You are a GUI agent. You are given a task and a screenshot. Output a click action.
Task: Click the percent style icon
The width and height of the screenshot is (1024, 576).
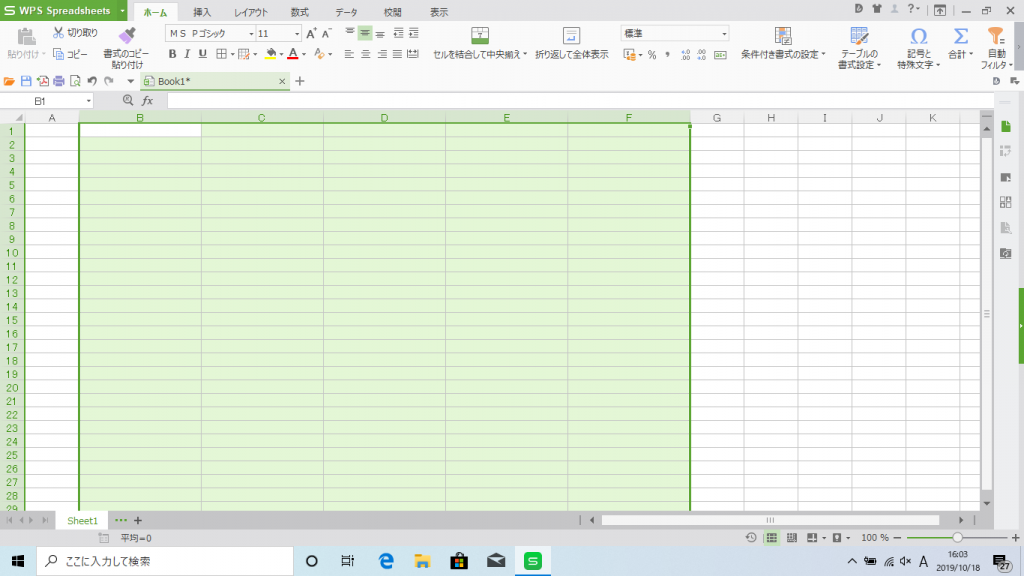650,54
